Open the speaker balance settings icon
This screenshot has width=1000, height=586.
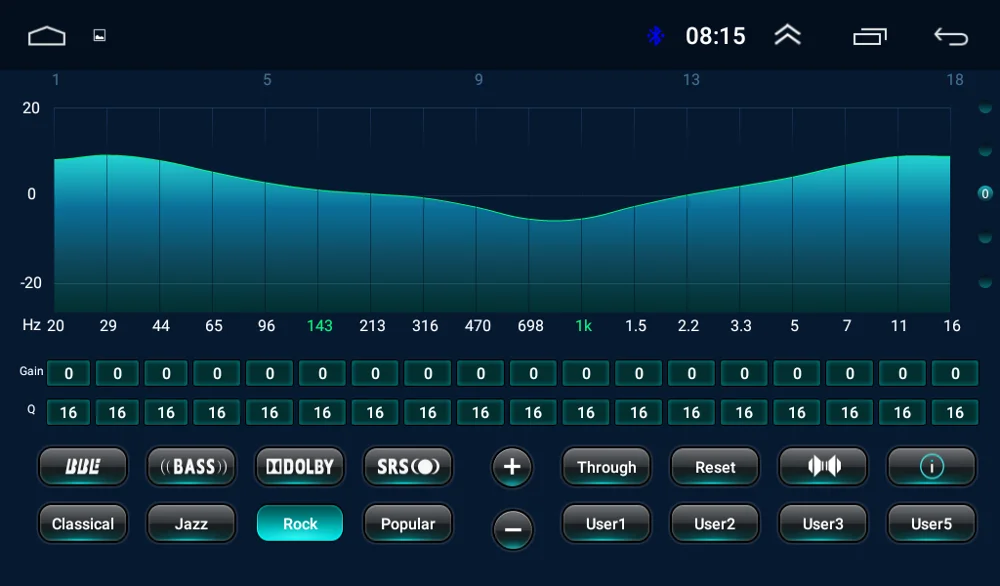tap(823, 467)
